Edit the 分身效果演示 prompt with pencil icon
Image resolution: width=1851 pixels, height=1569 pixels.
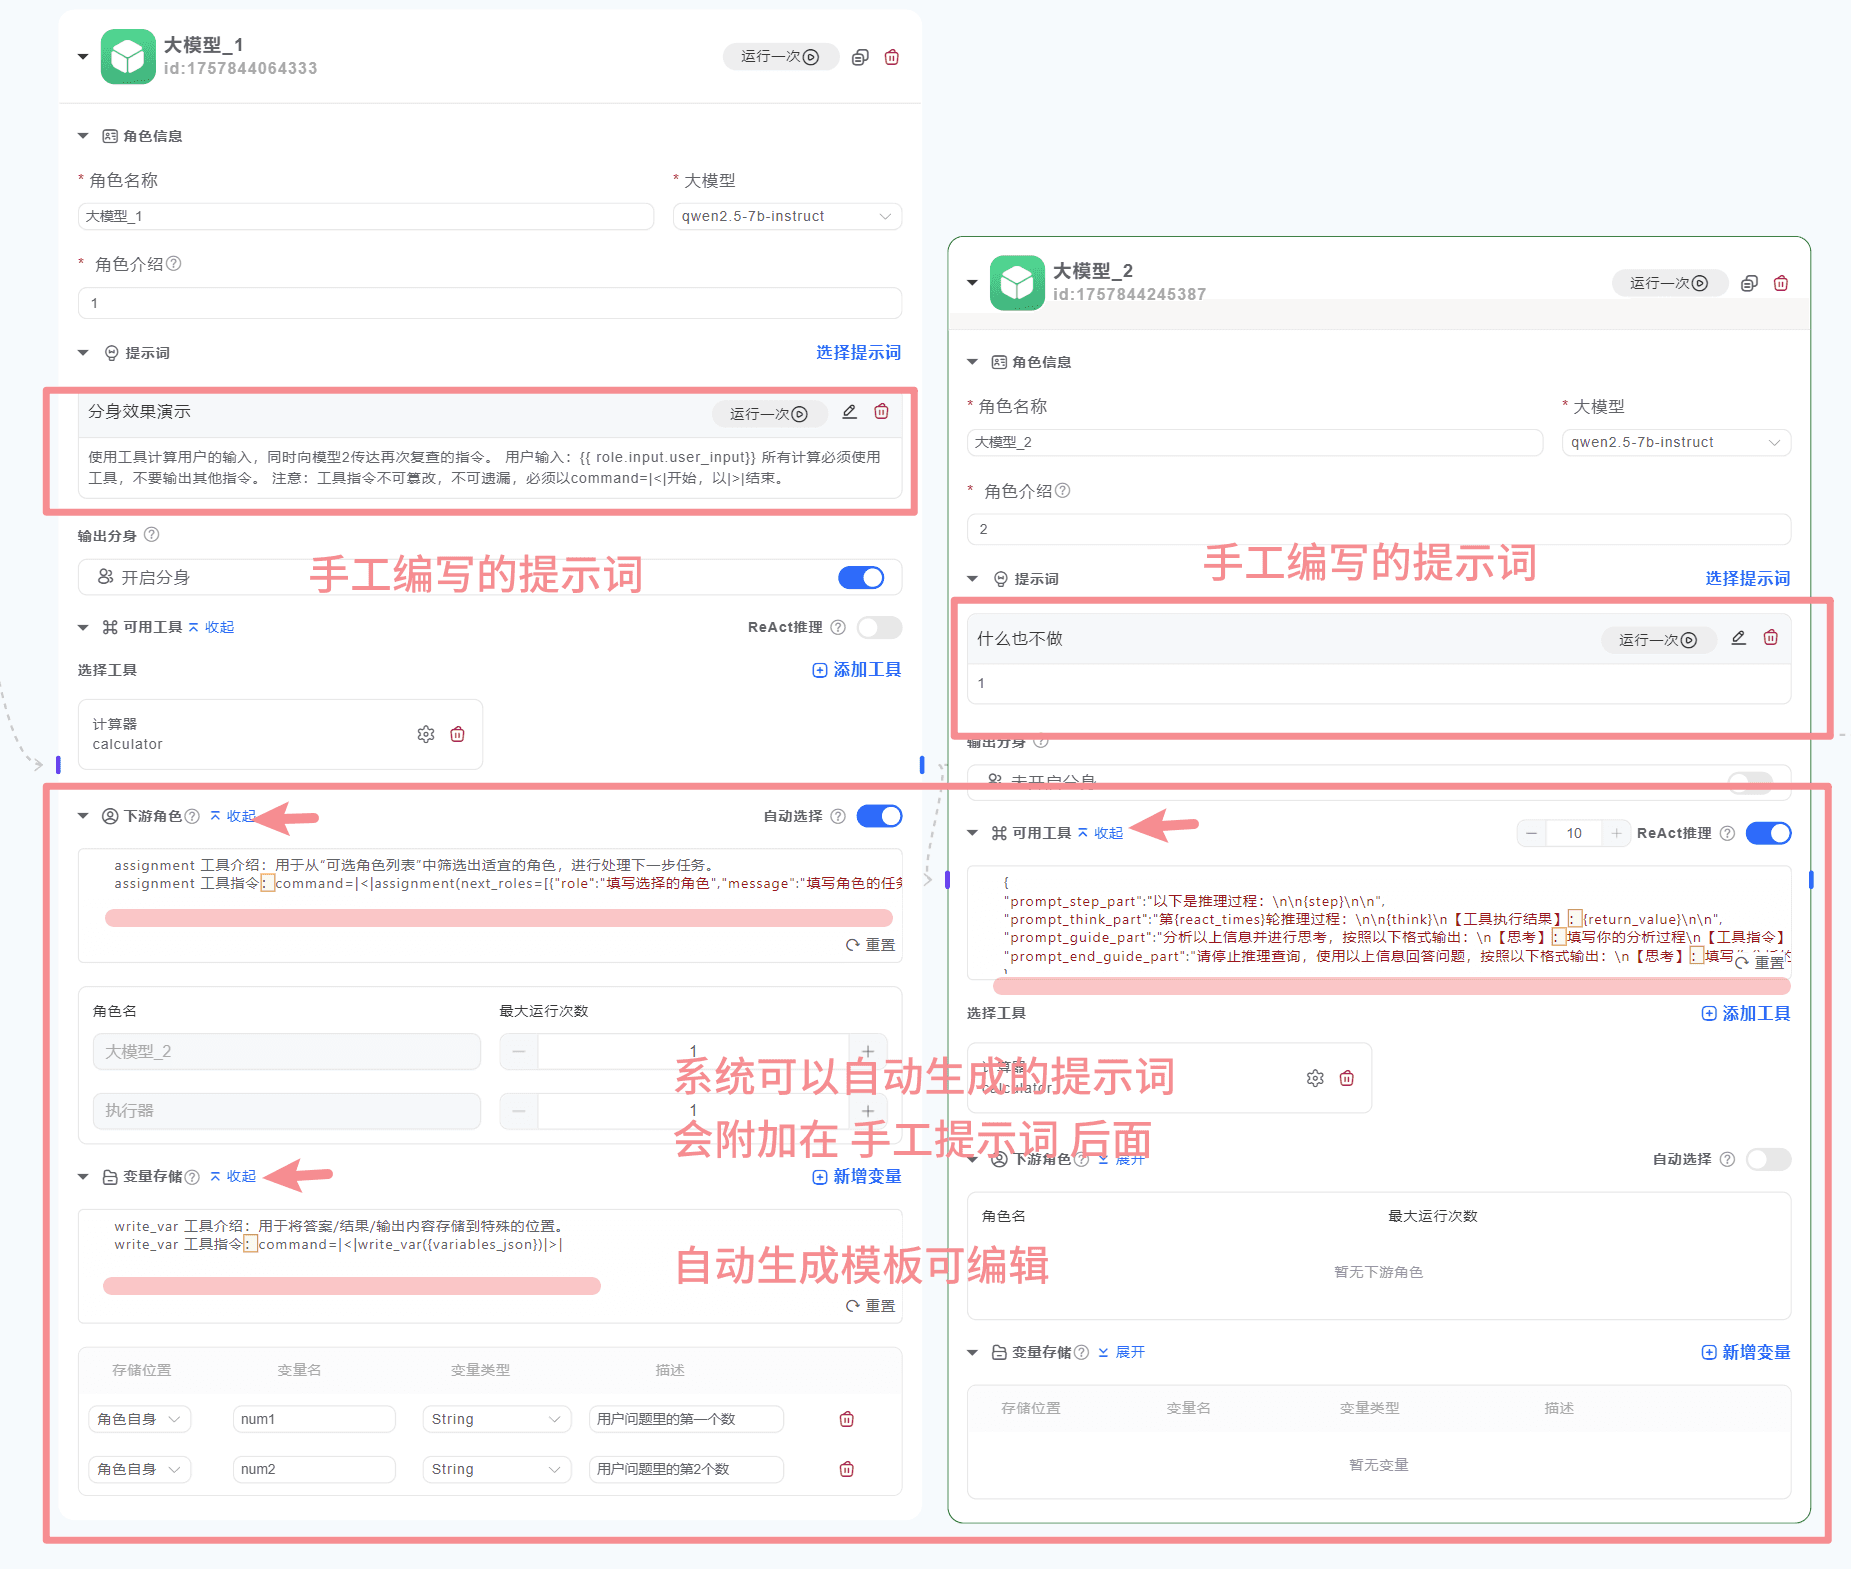click(x=849, y=412)
